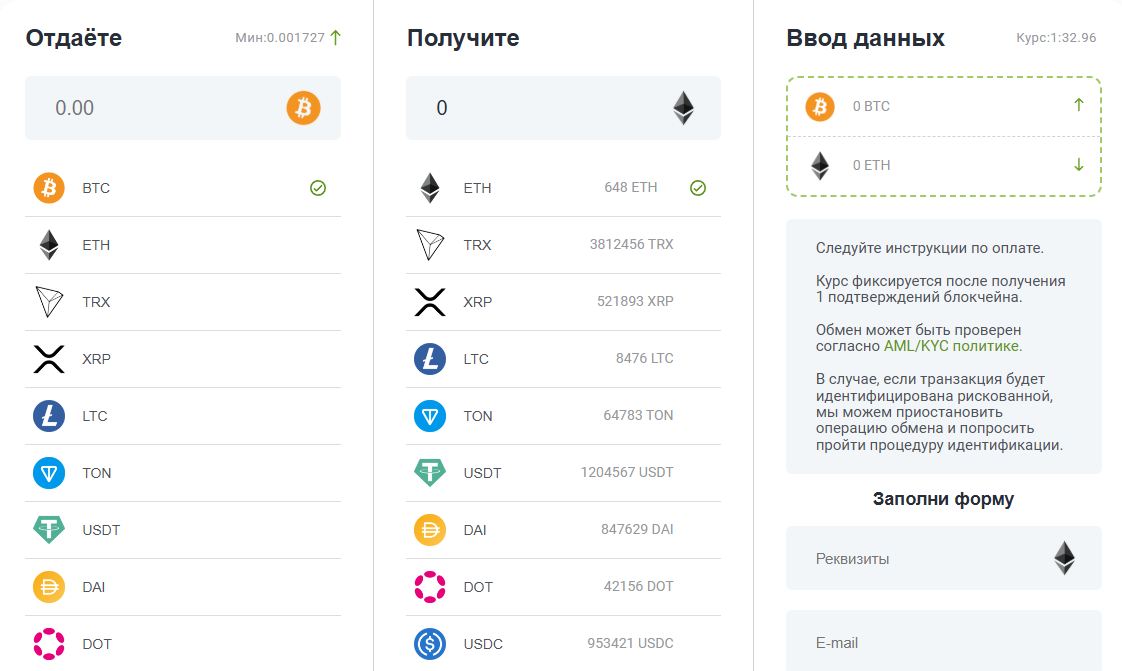The image size is (1122, 671).
Task: Click the Ethereum icon in the Получите amount field
Action: tap(683, 108)
